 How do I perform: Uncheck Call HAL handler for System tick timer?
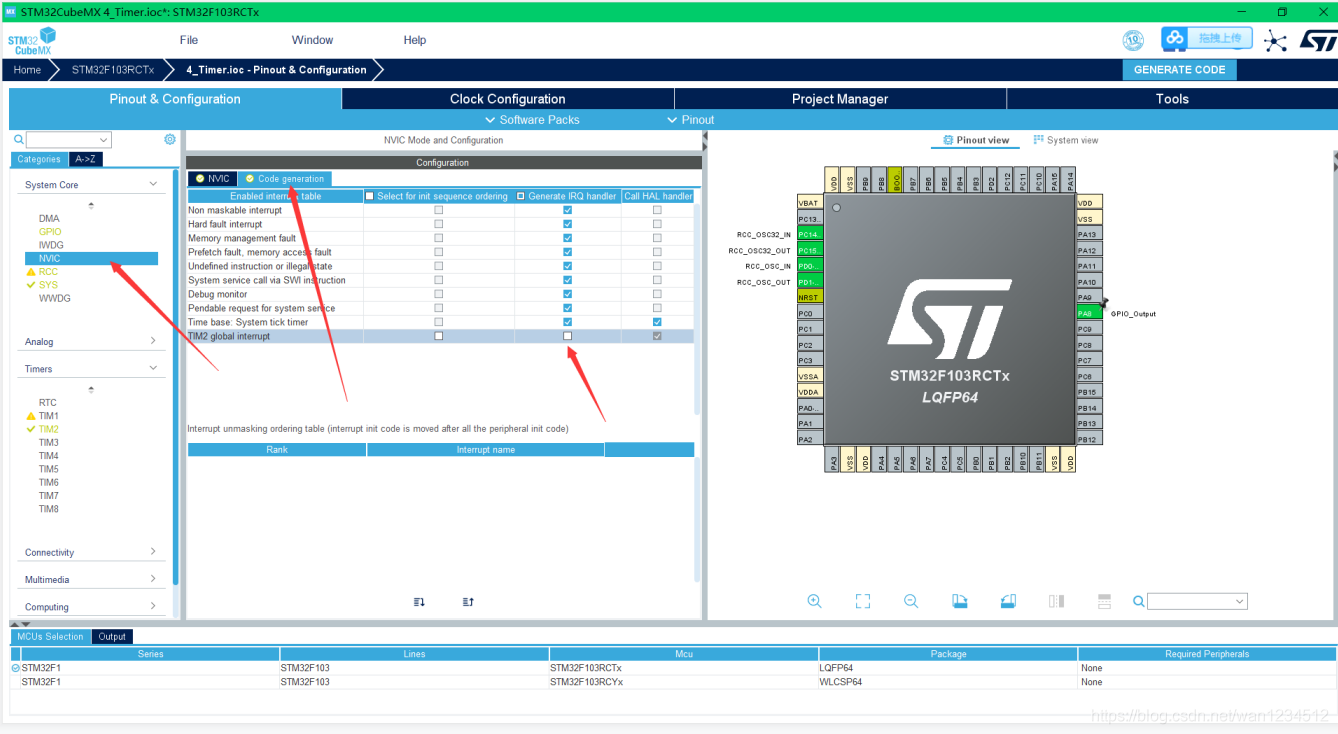657,322
